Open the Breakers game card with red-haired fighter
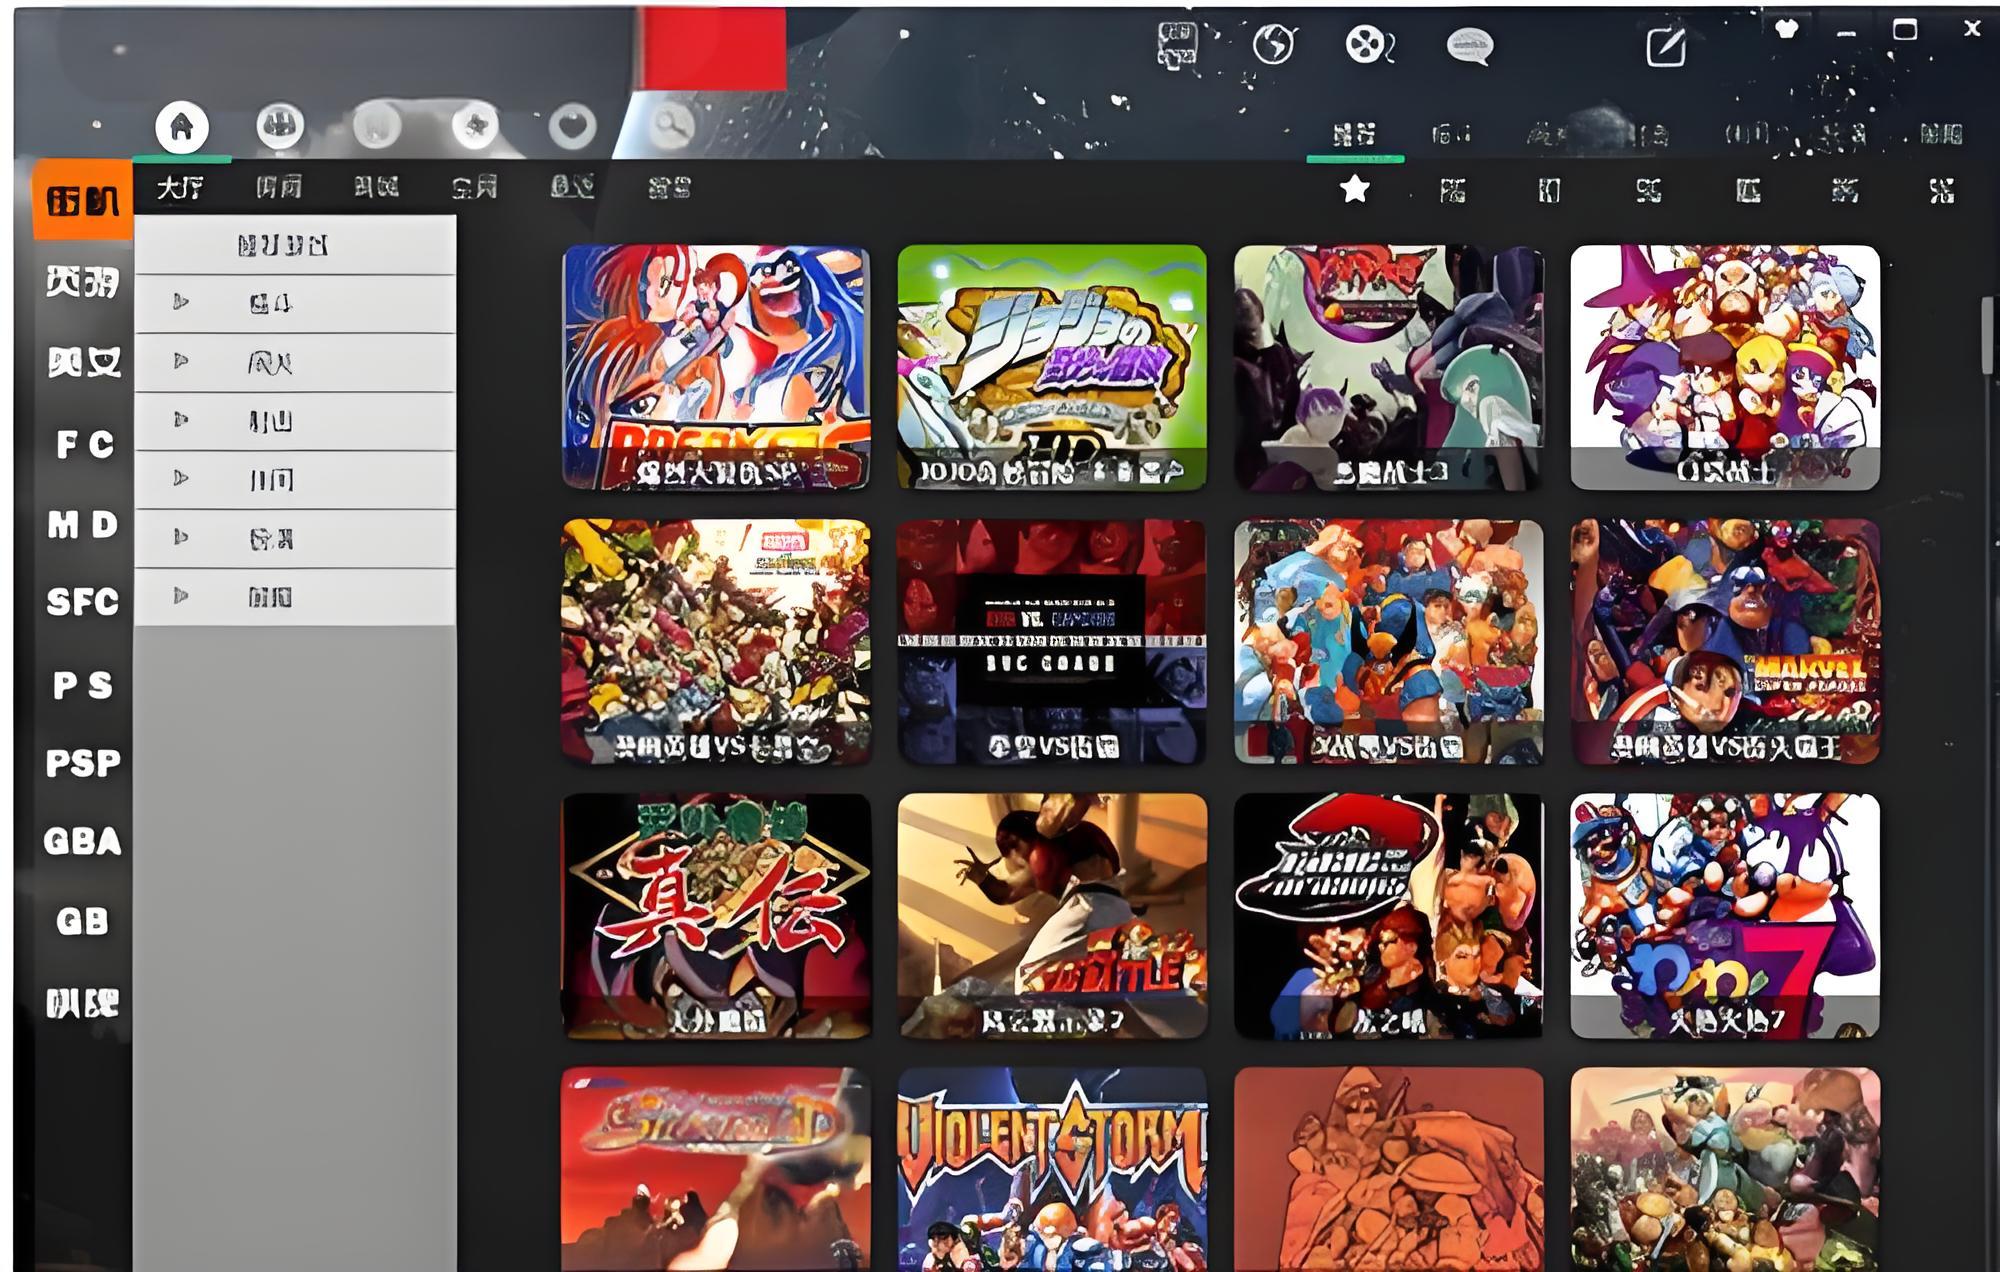Viewport: 2000px width, 1272px height. pos(716,367)
